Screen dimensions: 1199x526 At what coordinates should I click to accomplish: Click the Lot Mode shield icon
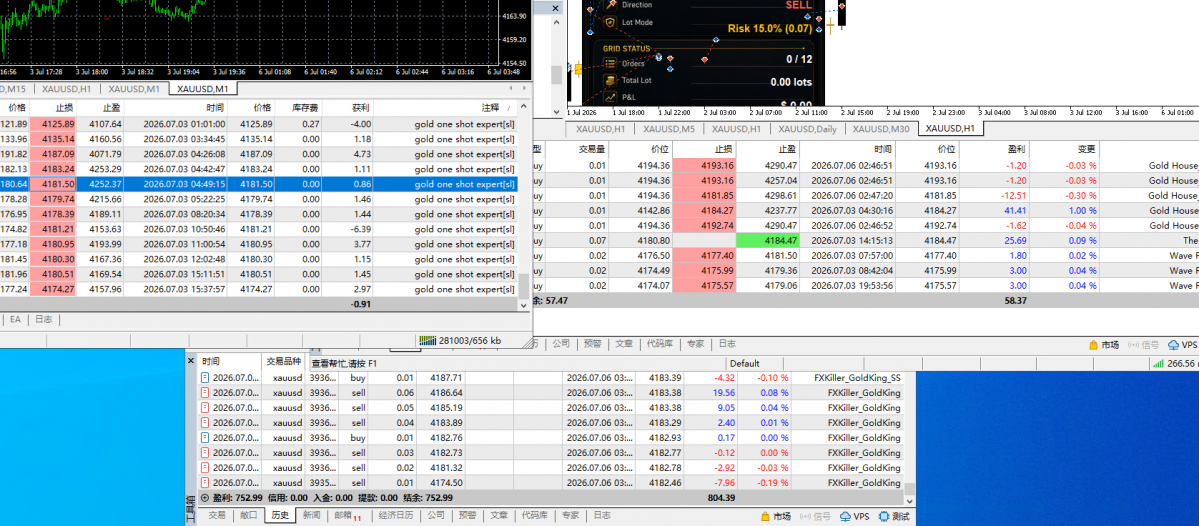coord(610,23)
